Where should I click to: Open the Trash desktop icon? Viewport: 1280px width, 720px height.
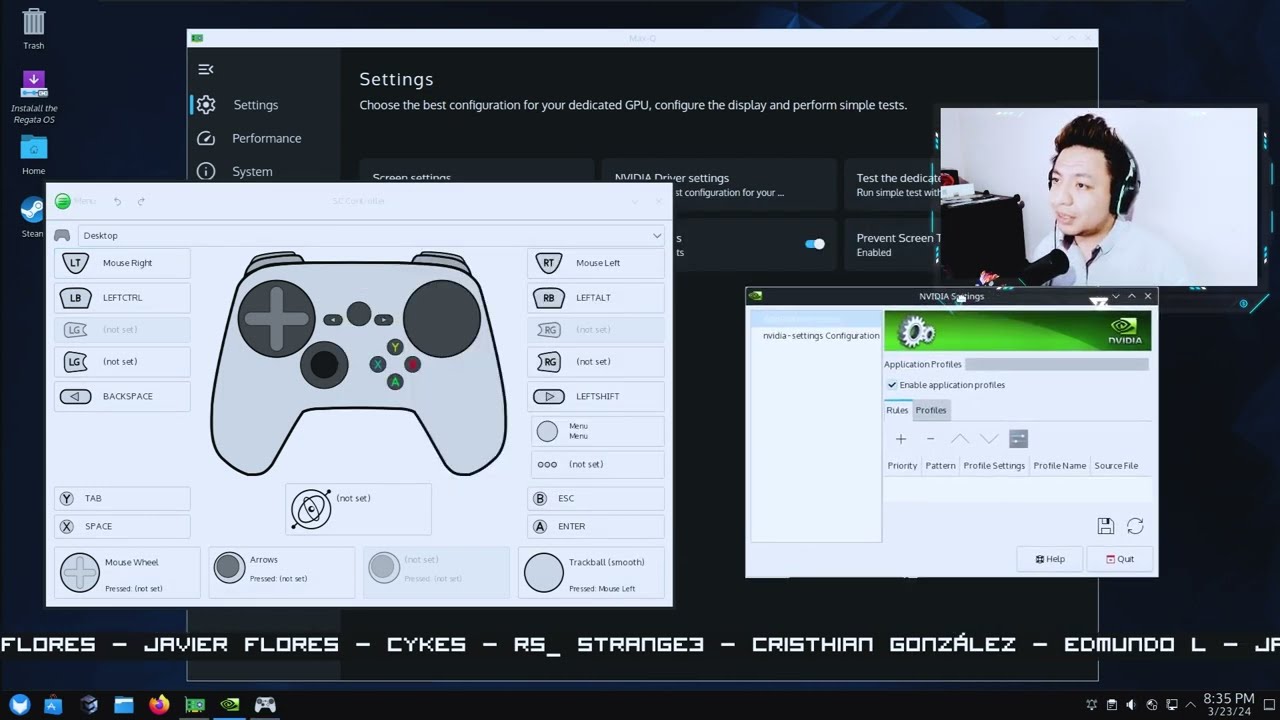click(x=33, y=29)
